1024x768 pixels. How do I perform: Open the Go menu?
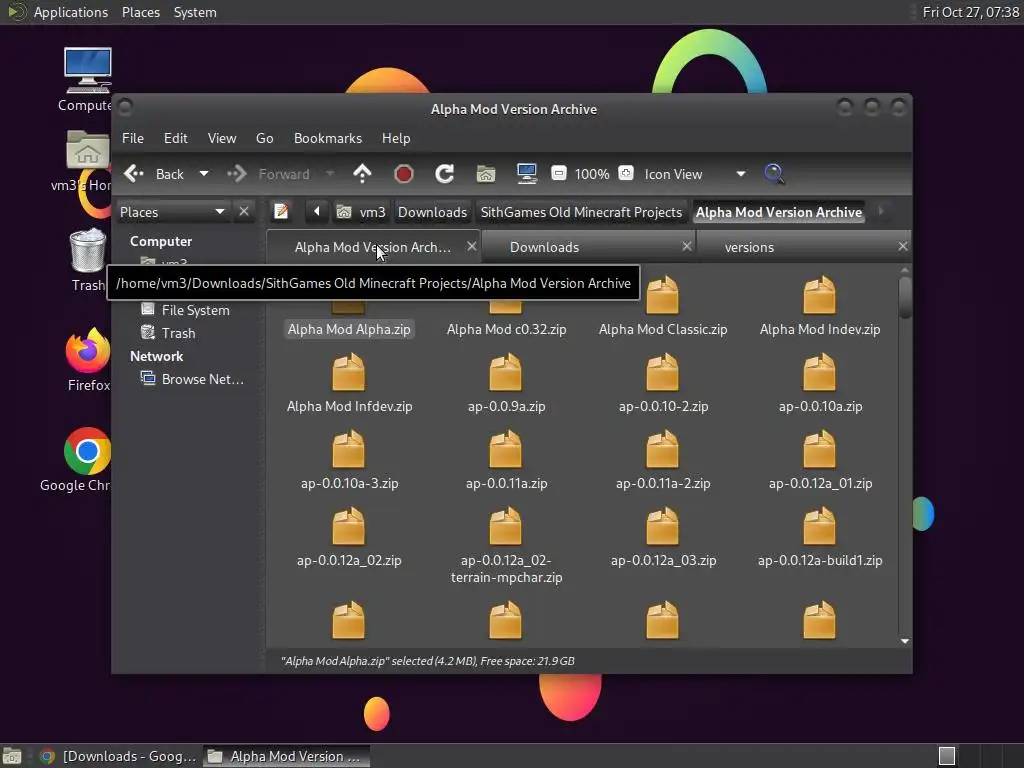pyautogui.click(x=264, y=138)
